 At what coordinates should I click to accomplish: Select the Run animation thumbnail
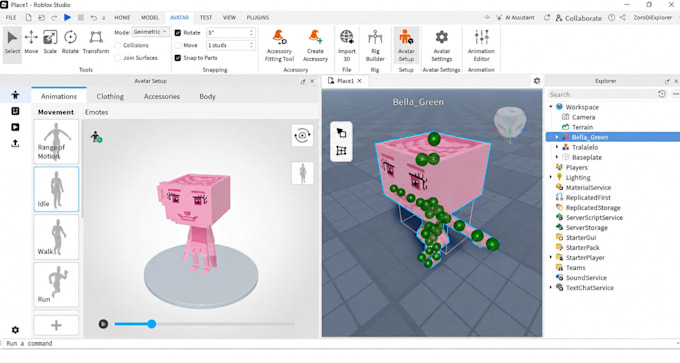[56, 285]
